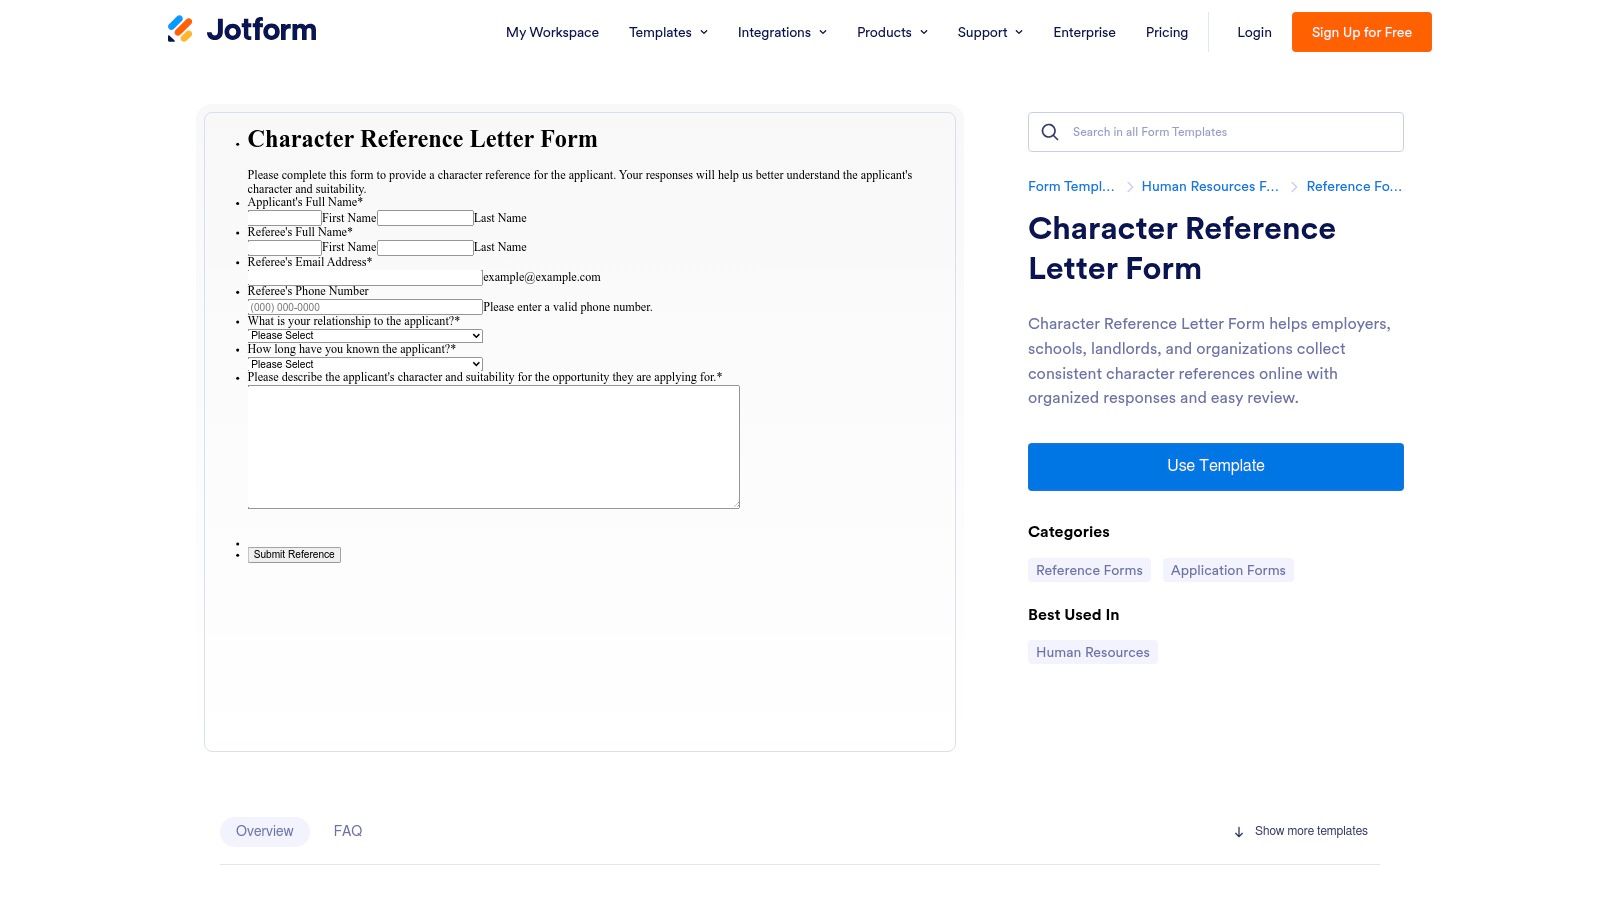Select the Overview tab
Image resolution: width=1600 pixels, height=900 pixels.
click(264, 831)
